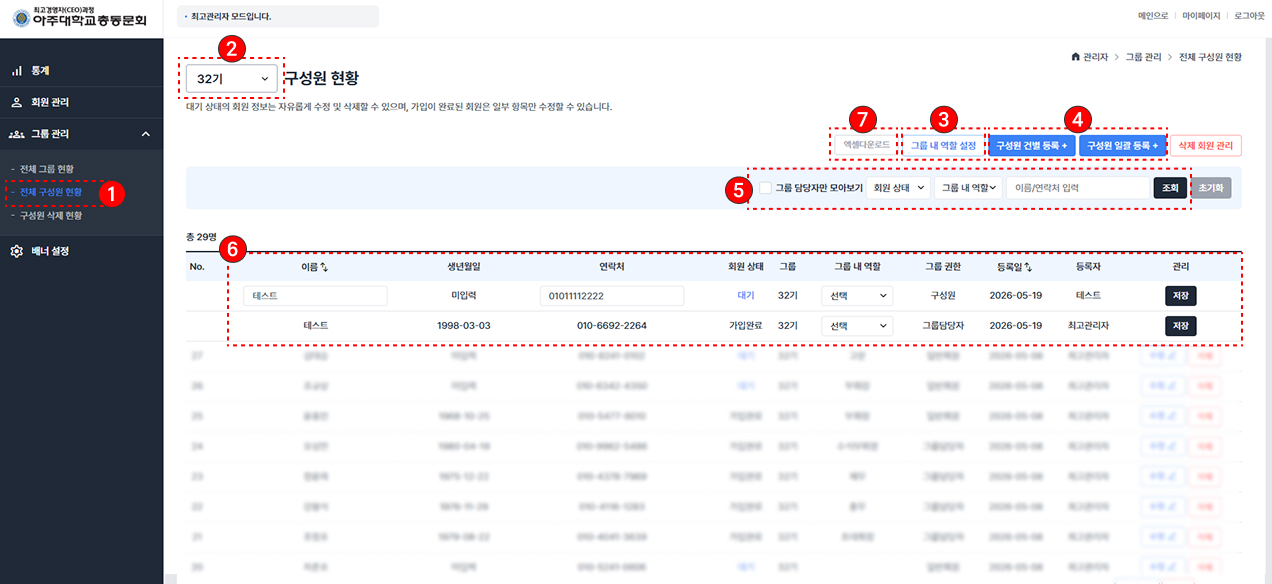Image resolution: width=1272 pixels, height=584 pixels.
Task: Click the 미입력 birthdate cell in the 01011112222 row
Action: tap(464, 296)
